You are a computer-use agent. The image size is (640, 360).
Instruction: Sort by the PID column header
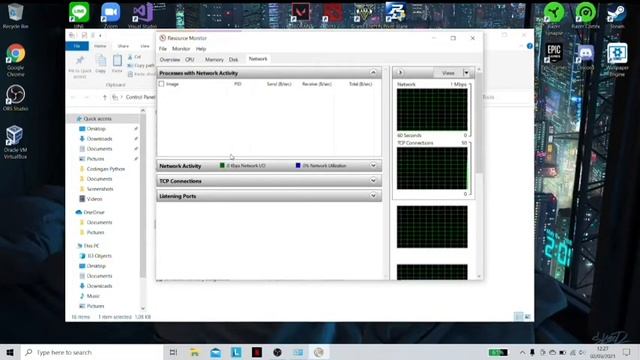(x=238, y=84)
